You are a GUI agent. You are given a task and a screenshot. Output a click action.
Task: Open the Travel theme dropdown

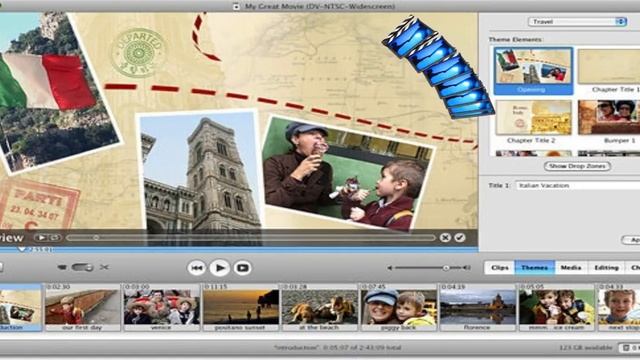tap(577, 22)
